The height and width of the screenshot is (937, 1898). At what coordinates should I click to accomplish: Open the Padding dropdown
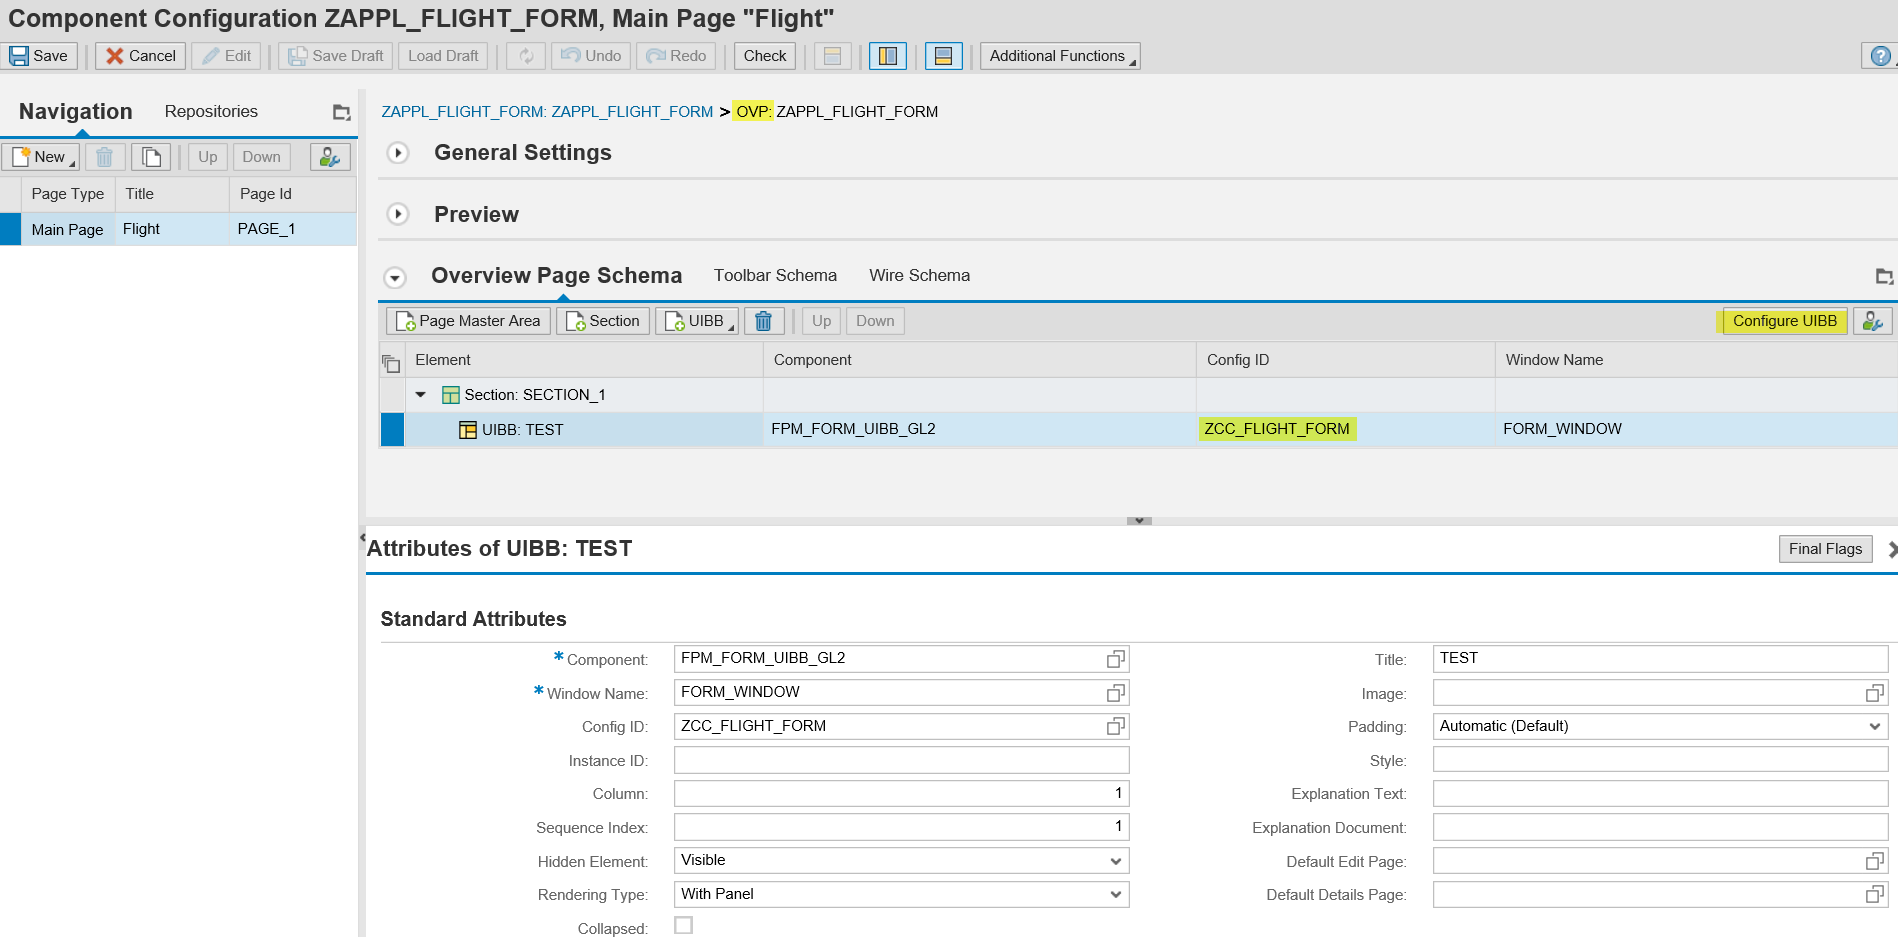click(x=1877, y=726)
